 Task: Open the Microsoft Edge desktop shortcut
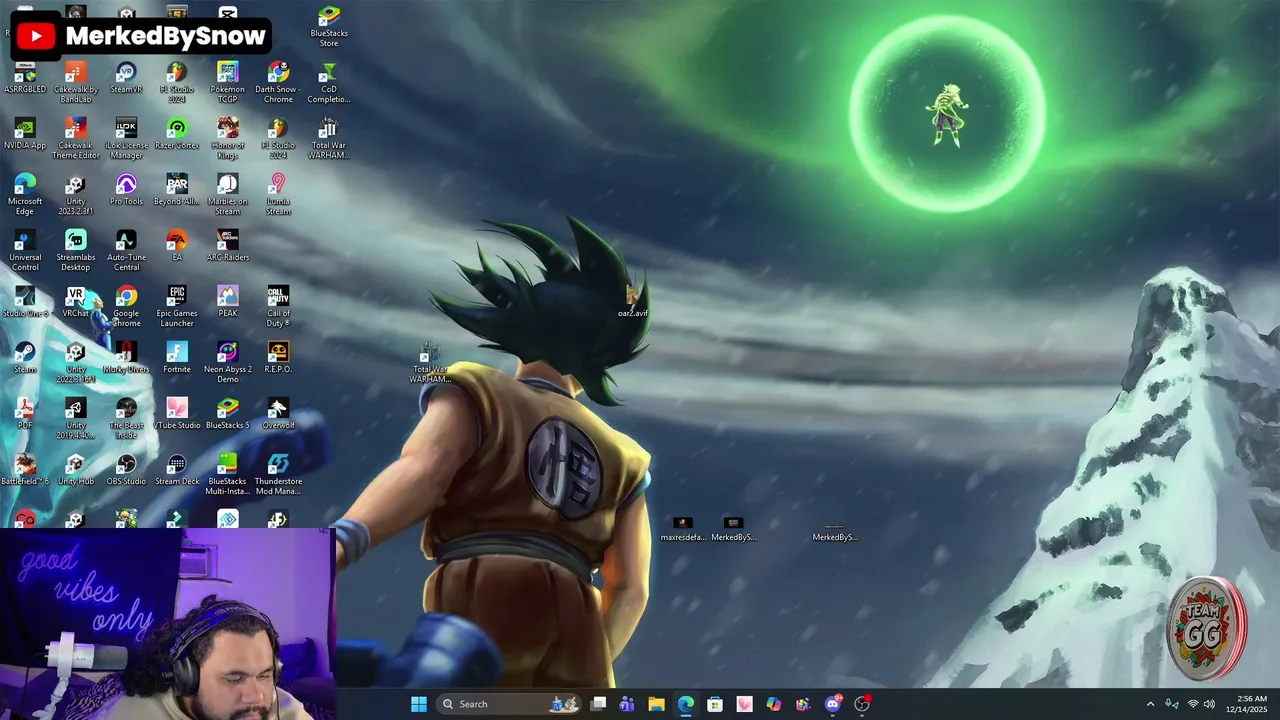[x=25, y=195]
